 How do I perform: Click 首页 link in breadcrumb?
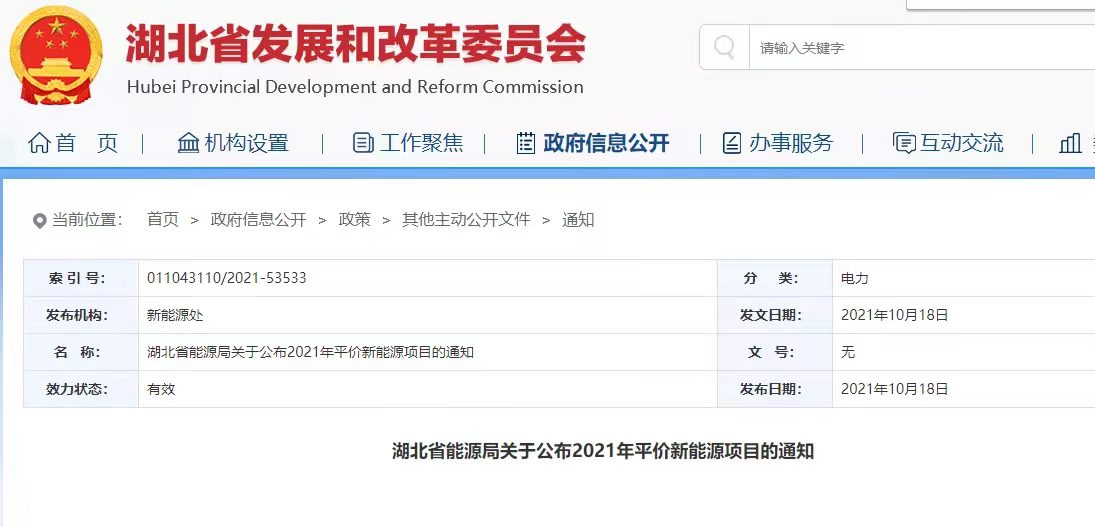point(162,219)
